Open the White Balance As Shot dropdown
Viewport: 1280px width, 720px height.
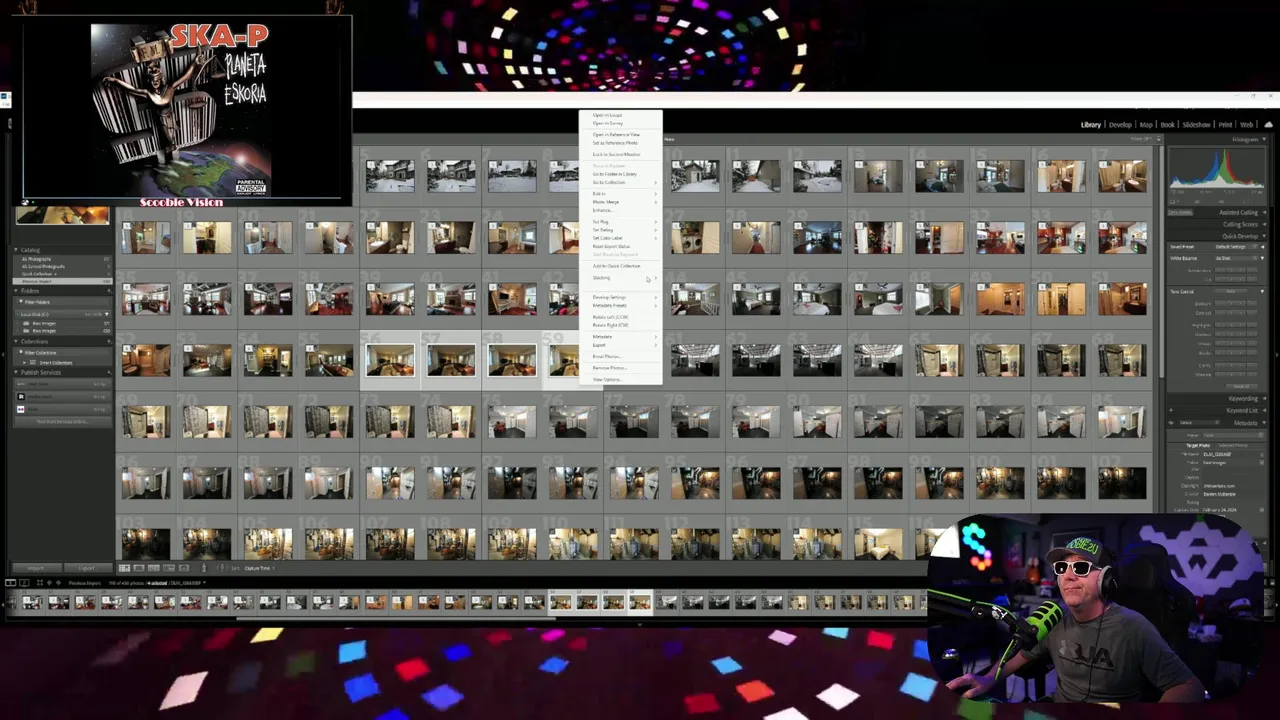[x=1237, y=258]
